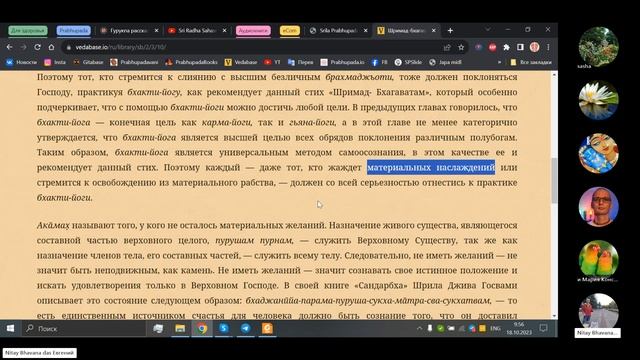Open the Prabhupadavani bookmark
The width and height of the screenshot is (640, 360).
pos(134,62)
